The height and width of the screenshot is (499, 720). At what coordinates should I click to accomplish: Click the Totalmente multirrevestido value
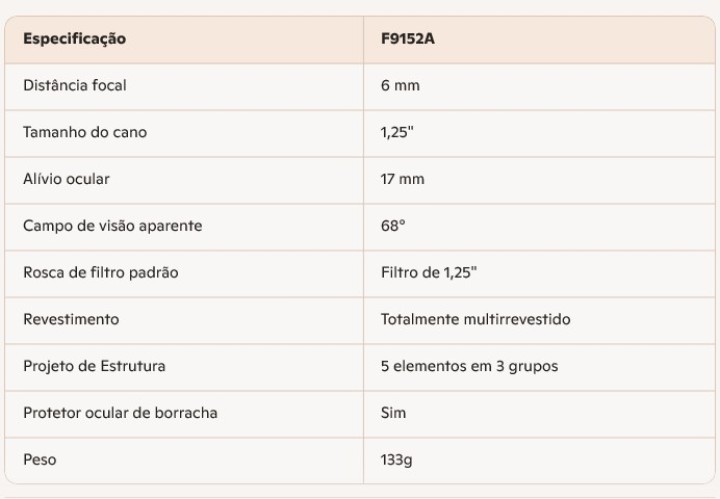click(475, 319)
